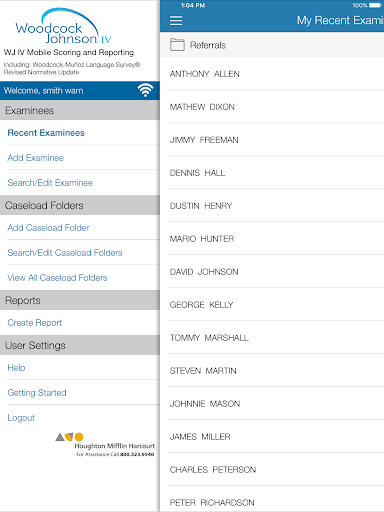
Task: Tap the battery indicator in status bar
Action: pos(375,5)
